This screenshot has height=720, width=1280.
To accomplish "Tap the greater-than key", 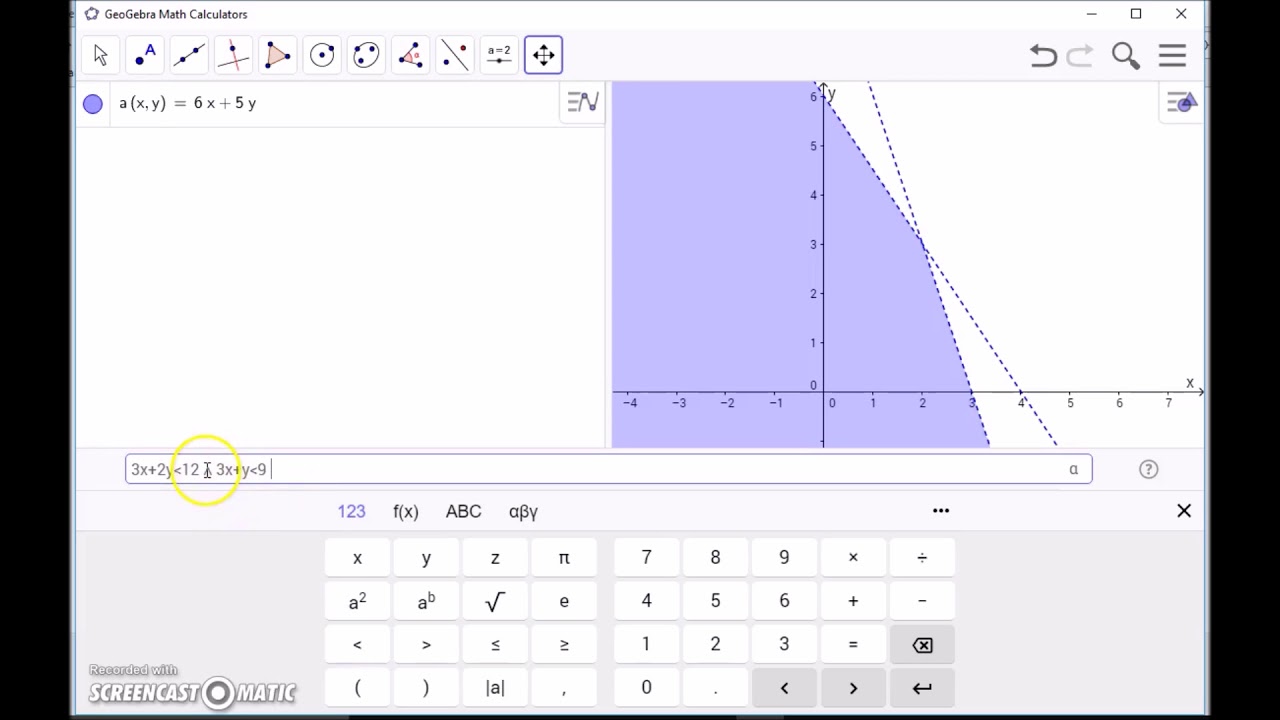I will [426, 645].
